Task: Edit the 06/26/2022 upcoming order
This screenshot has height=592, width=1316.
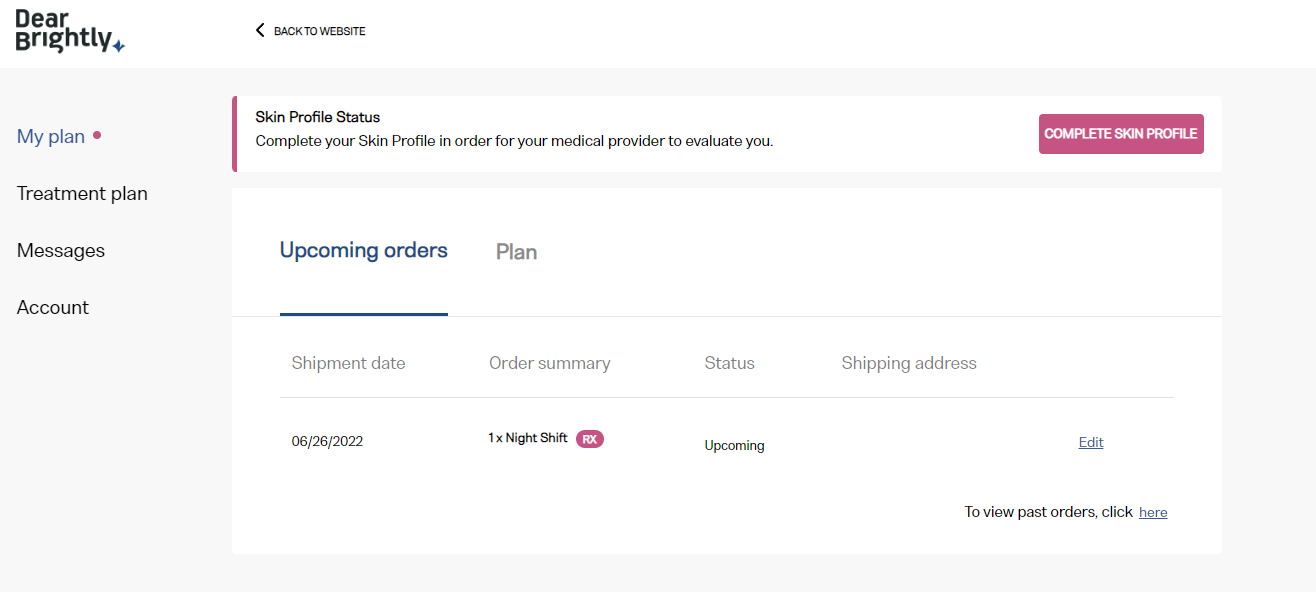Action: (x=1091, y=442)
